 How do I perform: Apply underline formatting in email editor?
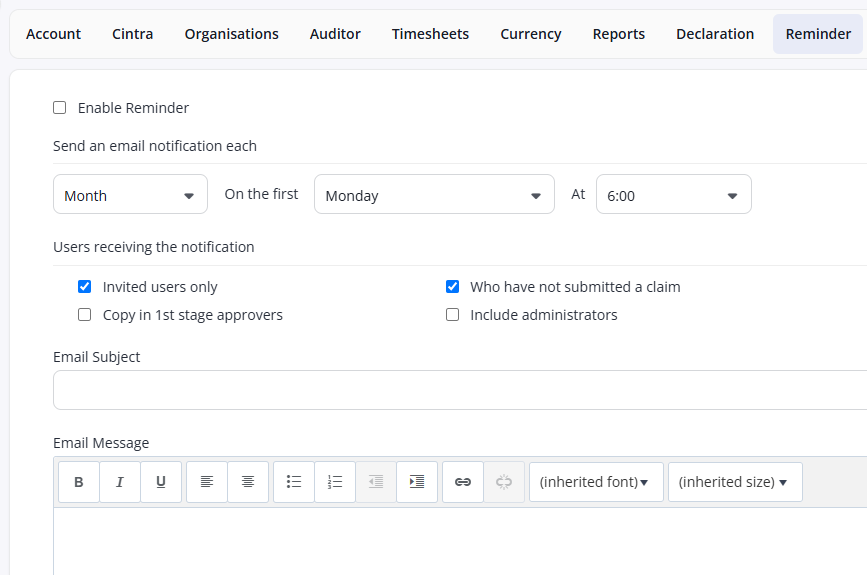(161, 482)
